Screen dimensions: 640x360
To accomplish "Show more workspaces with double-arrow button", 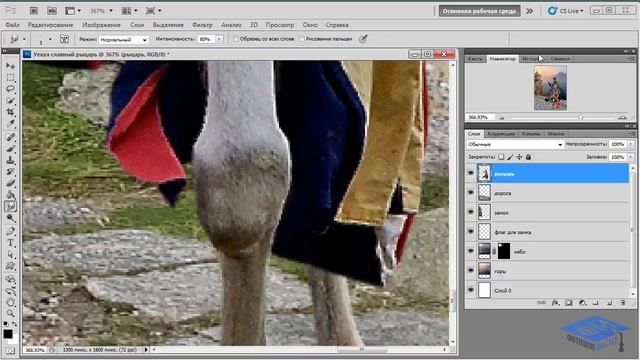I will point(529,11).
